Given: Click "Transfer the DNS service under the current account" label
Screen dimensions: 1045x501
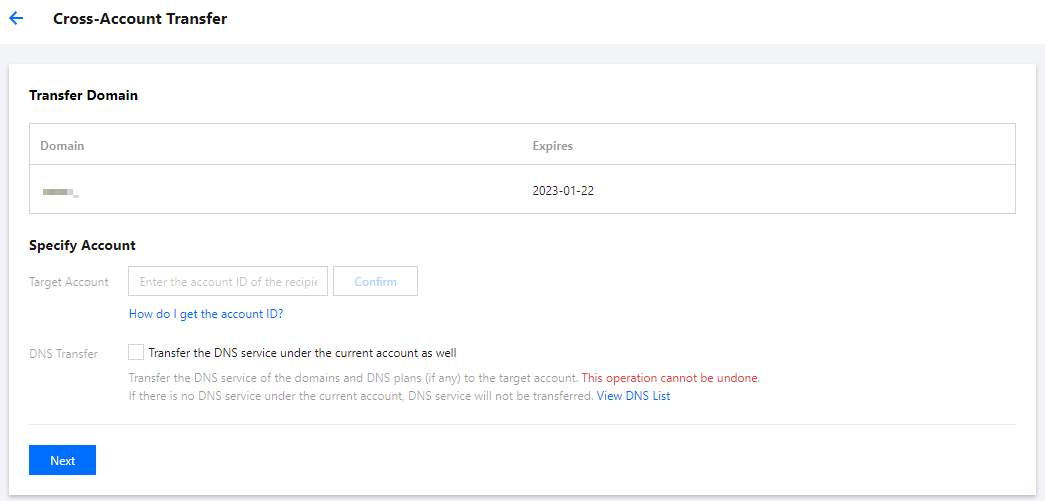Looking at the screenshot, I should (302, 352).
